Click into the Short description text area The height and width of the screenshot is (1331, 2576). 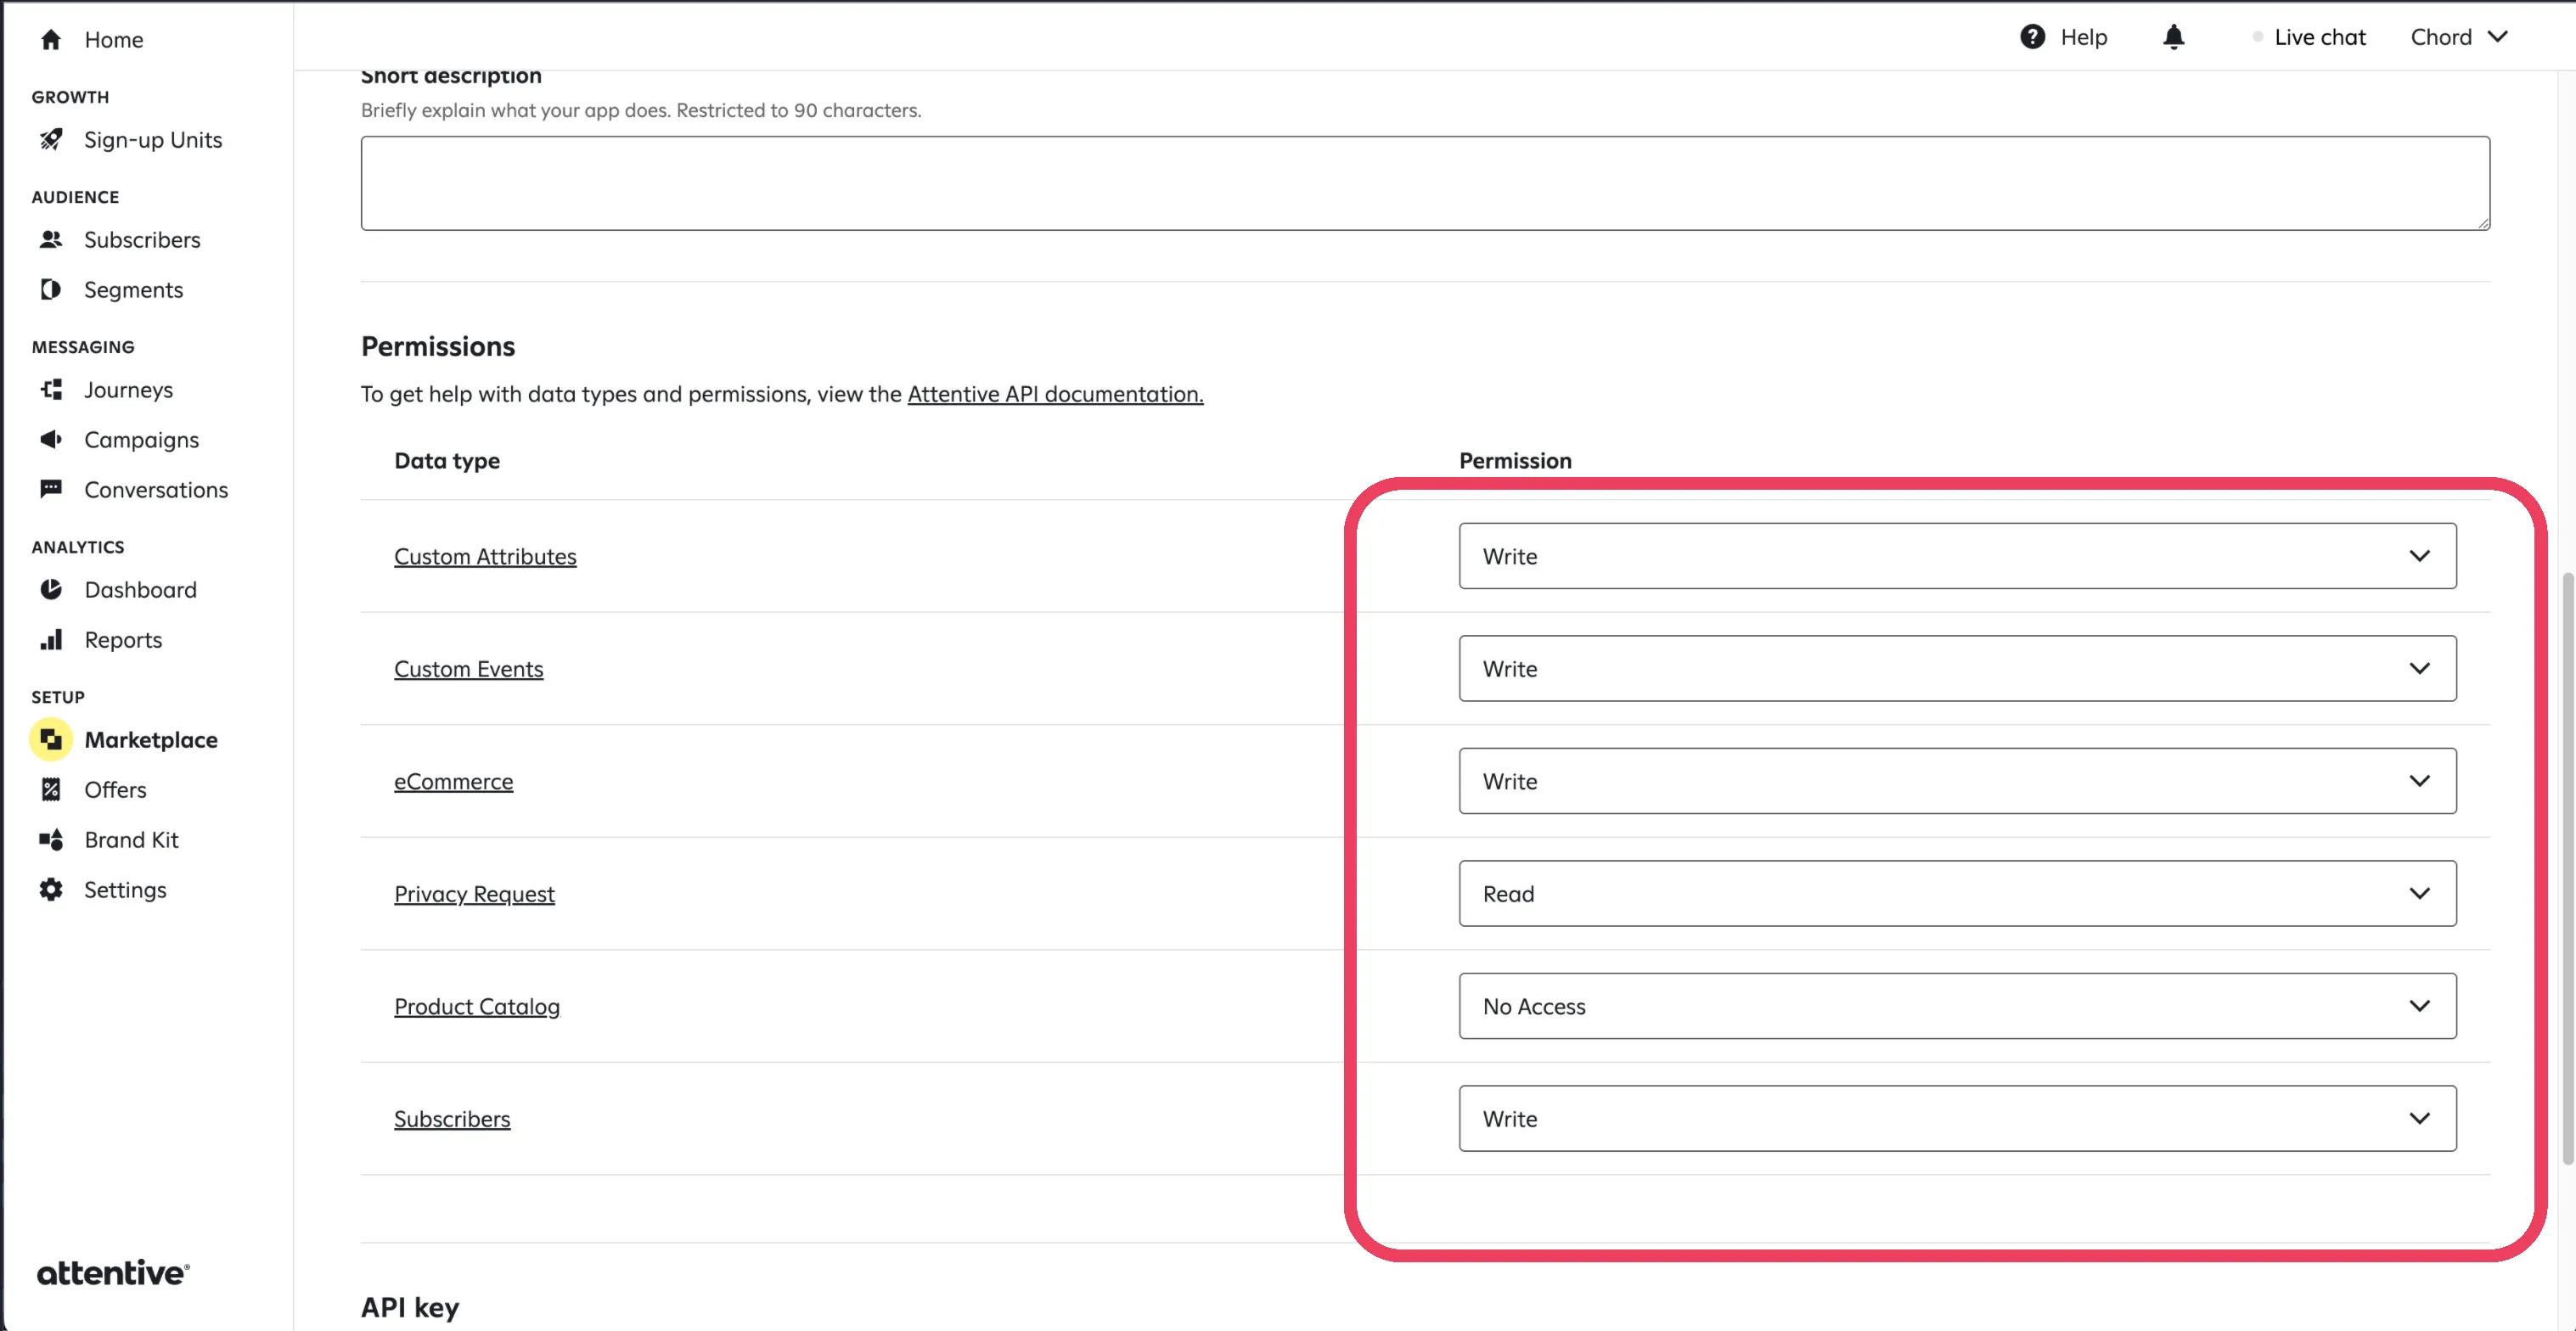click(1425, 183)
